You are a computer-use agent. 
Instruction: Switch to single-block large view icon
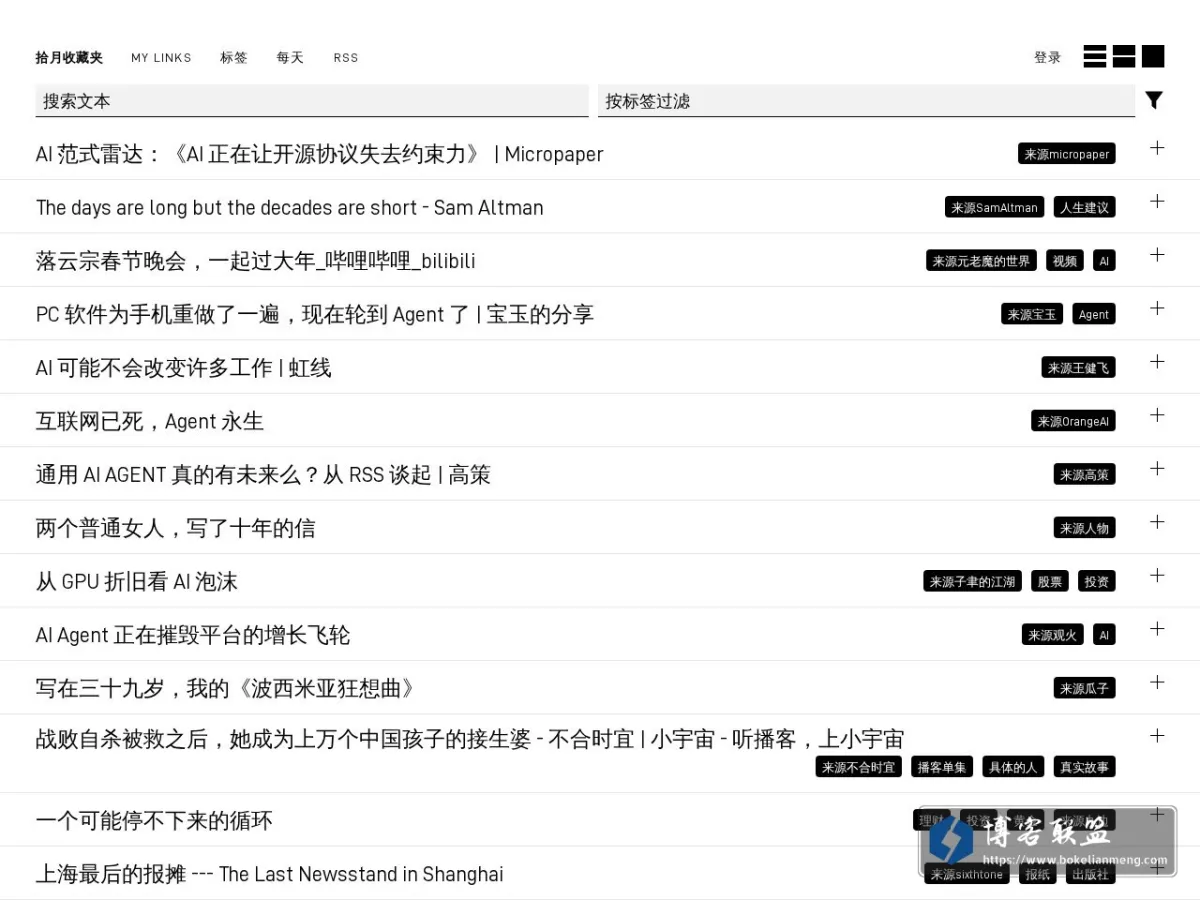click(1153, 56)
